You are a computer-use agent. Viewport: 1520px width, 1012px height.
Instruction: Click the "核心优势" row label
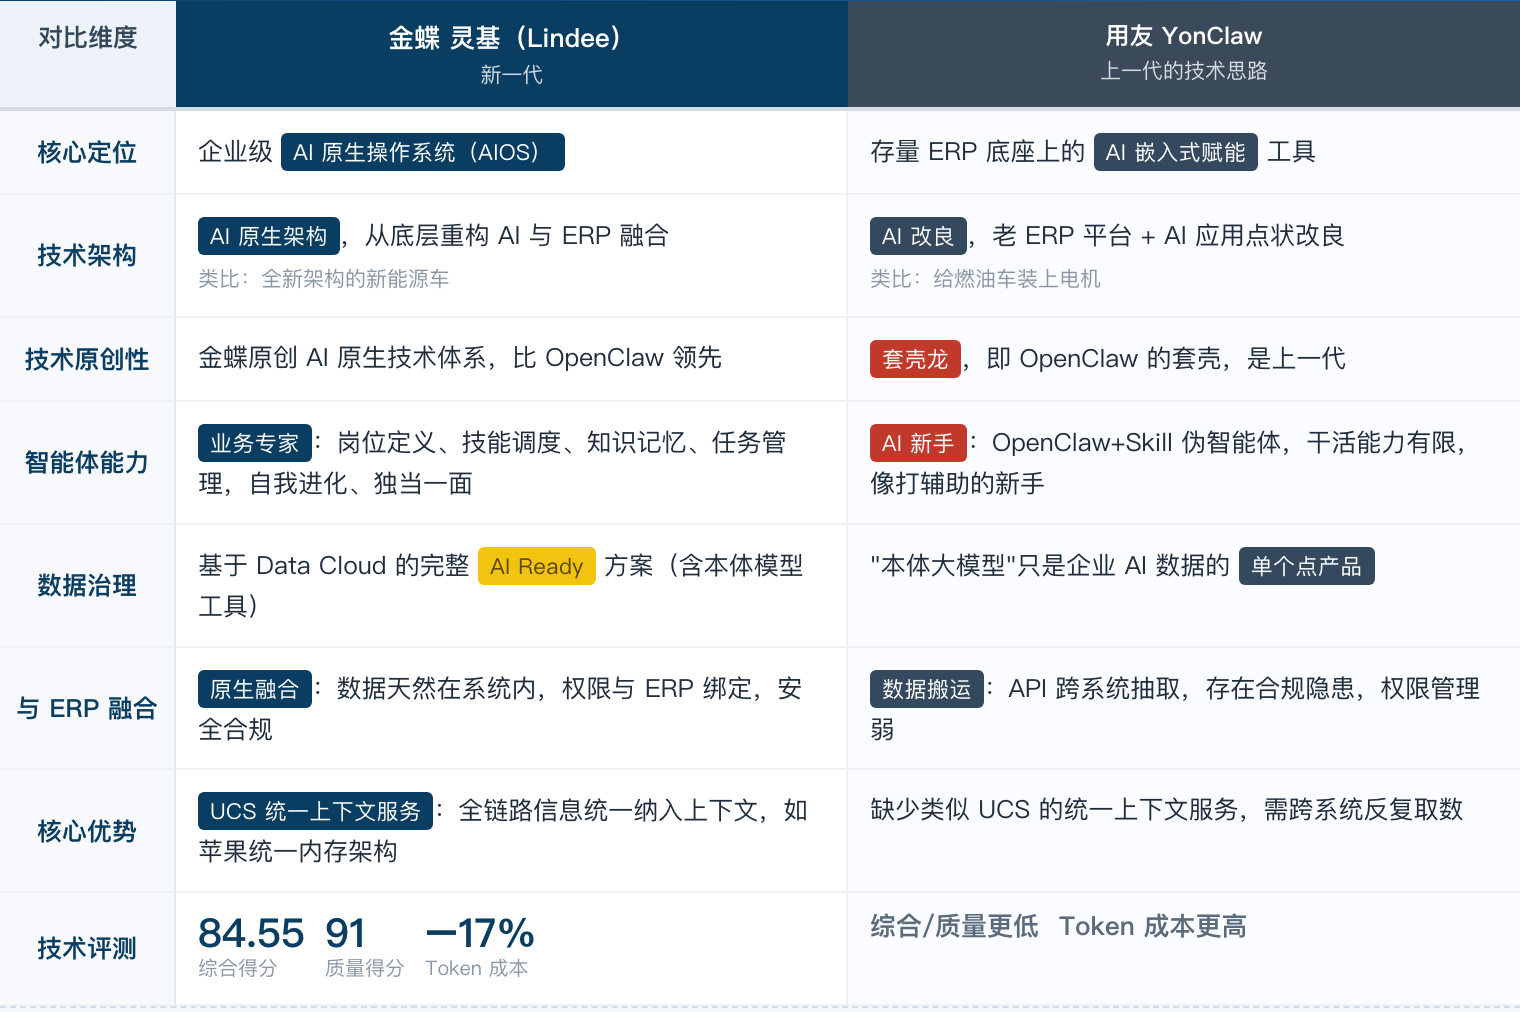pyautogui.click(x=87, y=831)
